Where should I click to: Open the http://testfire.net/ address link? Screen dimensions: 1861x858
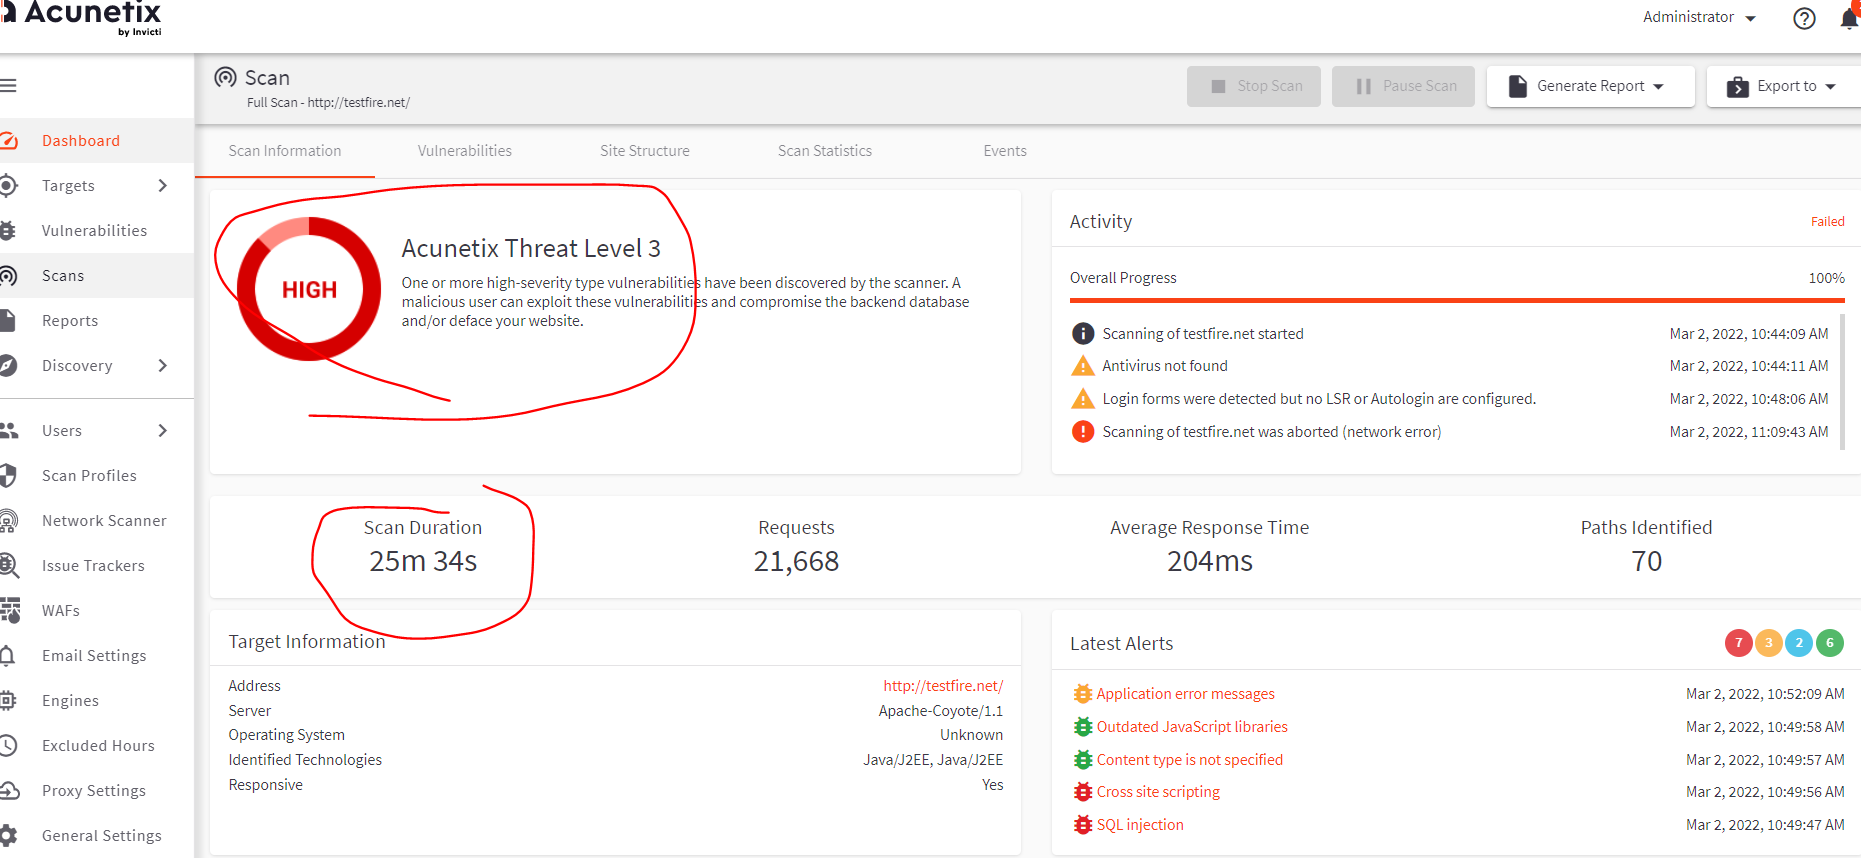click(x=943, y=686)
